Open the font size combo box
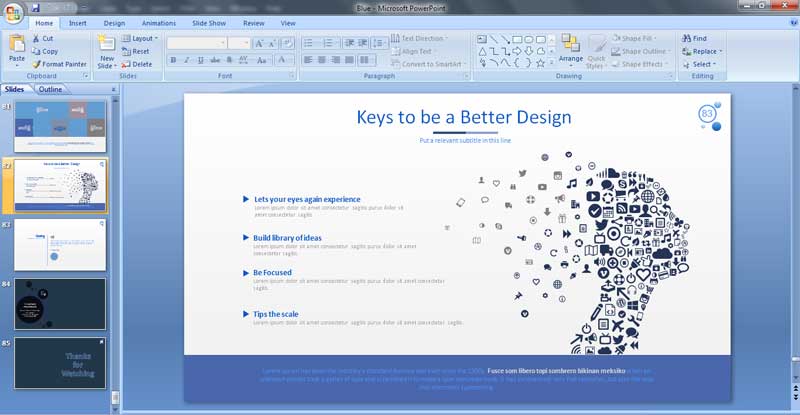800x415 pixels. pyautogui.click(x=239, y=43)
